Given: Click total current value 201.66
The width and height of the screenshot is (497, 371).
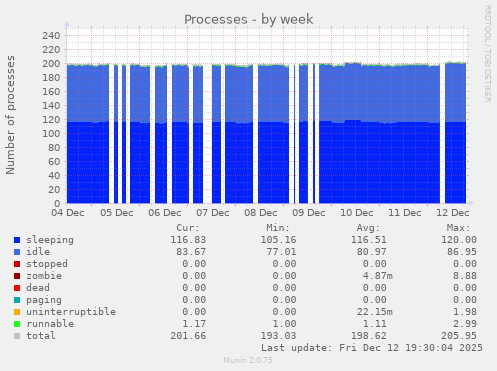Looking at the screenshot, I should pos(188,336).
